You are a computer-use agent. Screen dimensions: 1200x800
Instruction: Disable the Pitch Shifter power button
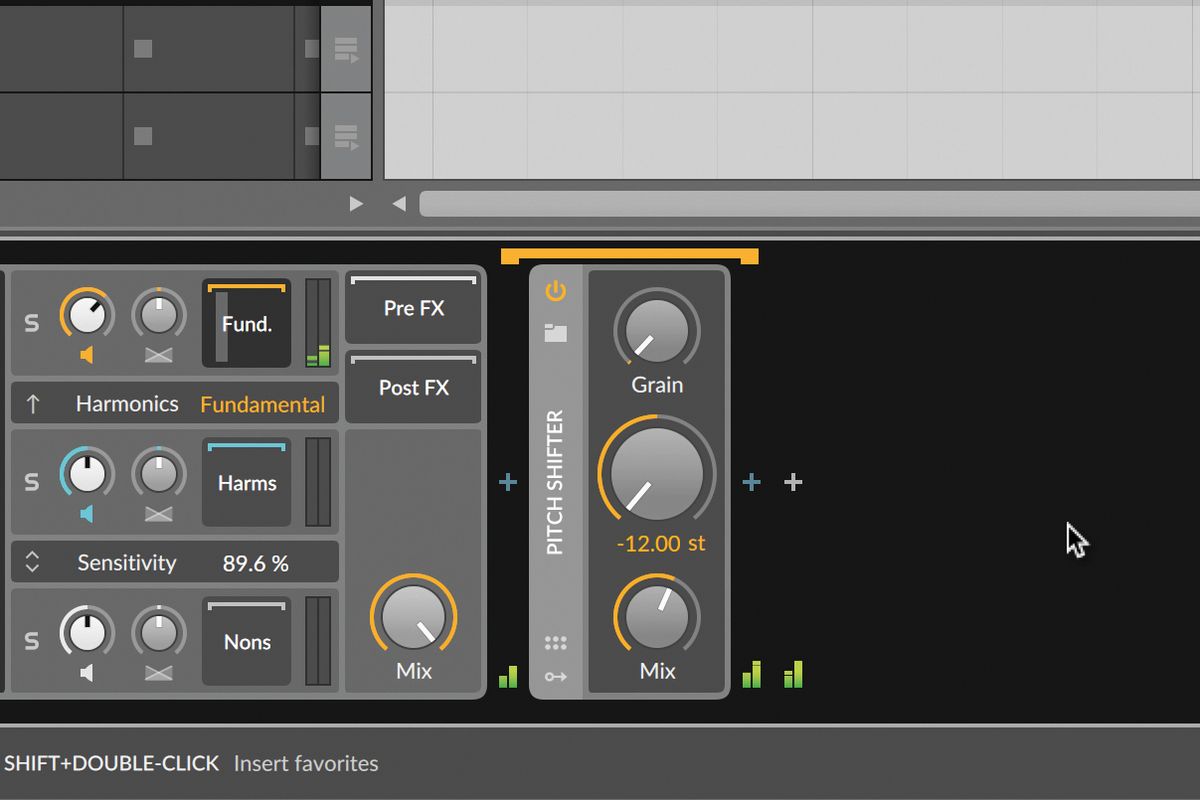point(556,290)
